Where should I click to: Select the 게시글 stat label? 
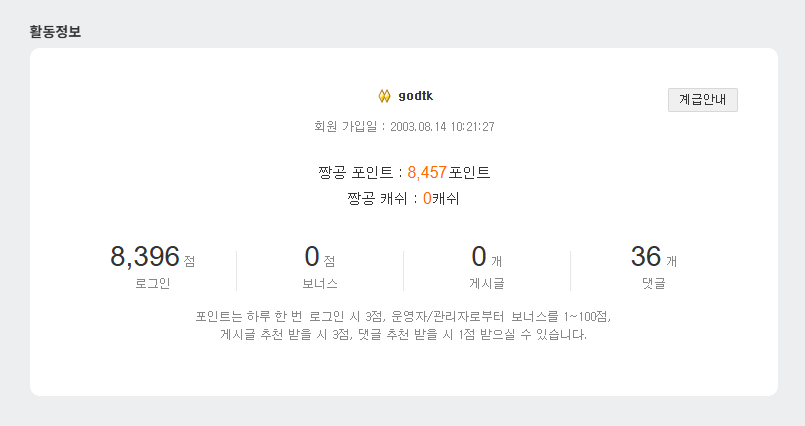click(486, 283)
